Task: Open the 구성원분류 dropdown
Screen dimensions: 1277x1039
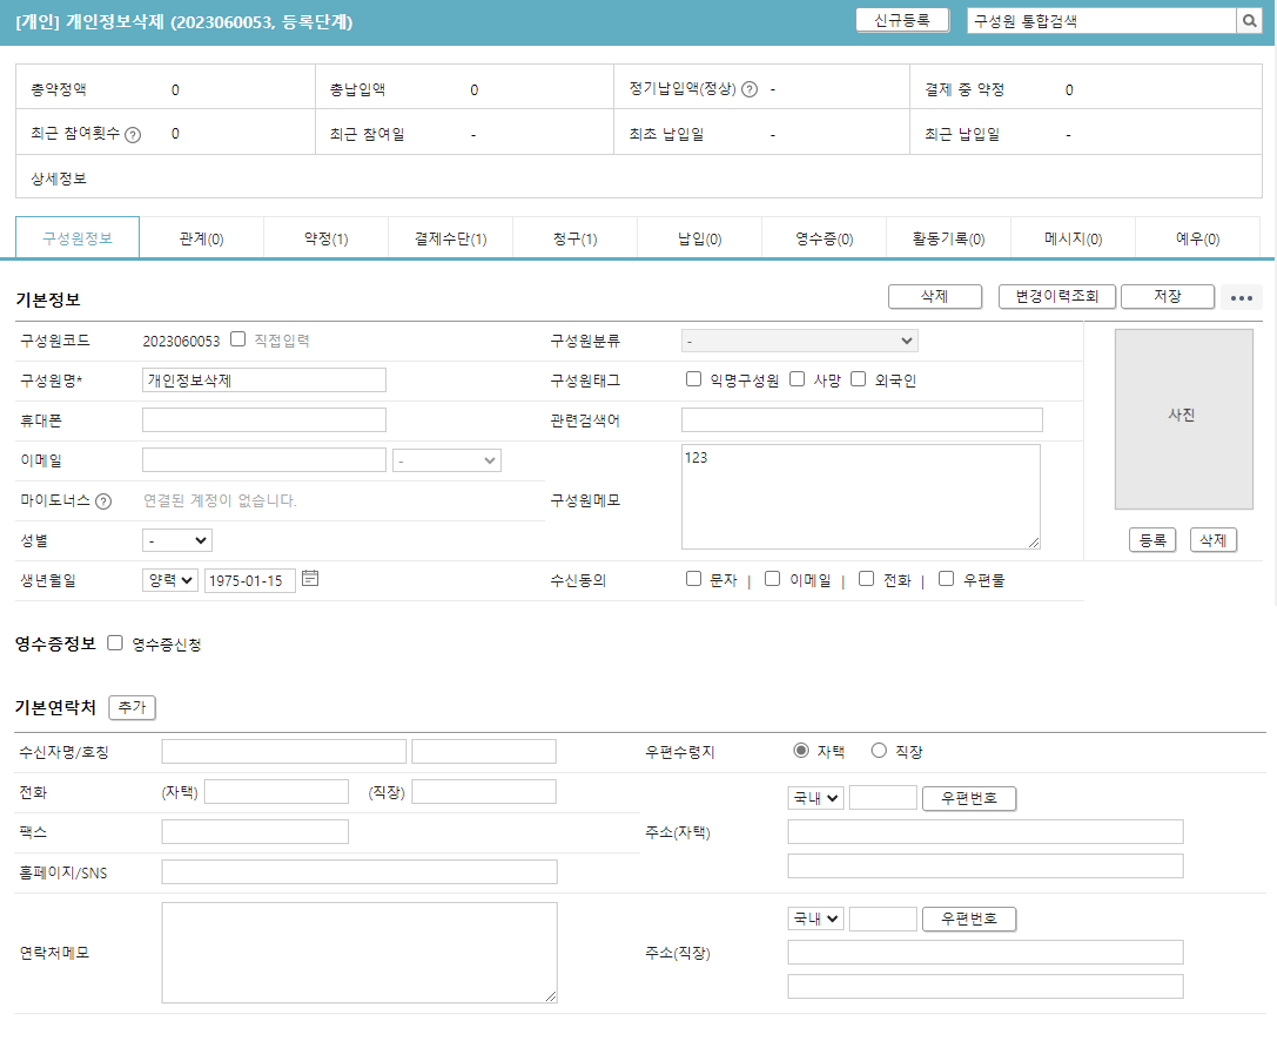Action: point(799,340)
